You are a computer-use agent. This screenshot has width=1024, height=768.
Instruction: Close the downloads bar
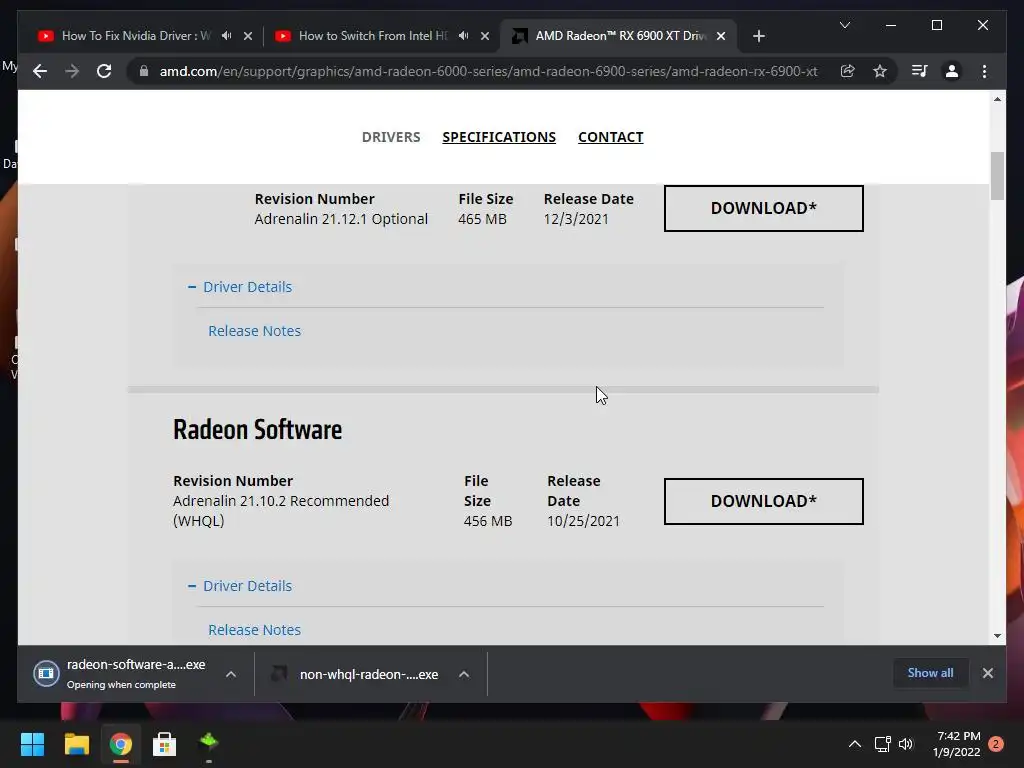pyautogui.click(x=987, y=673)
